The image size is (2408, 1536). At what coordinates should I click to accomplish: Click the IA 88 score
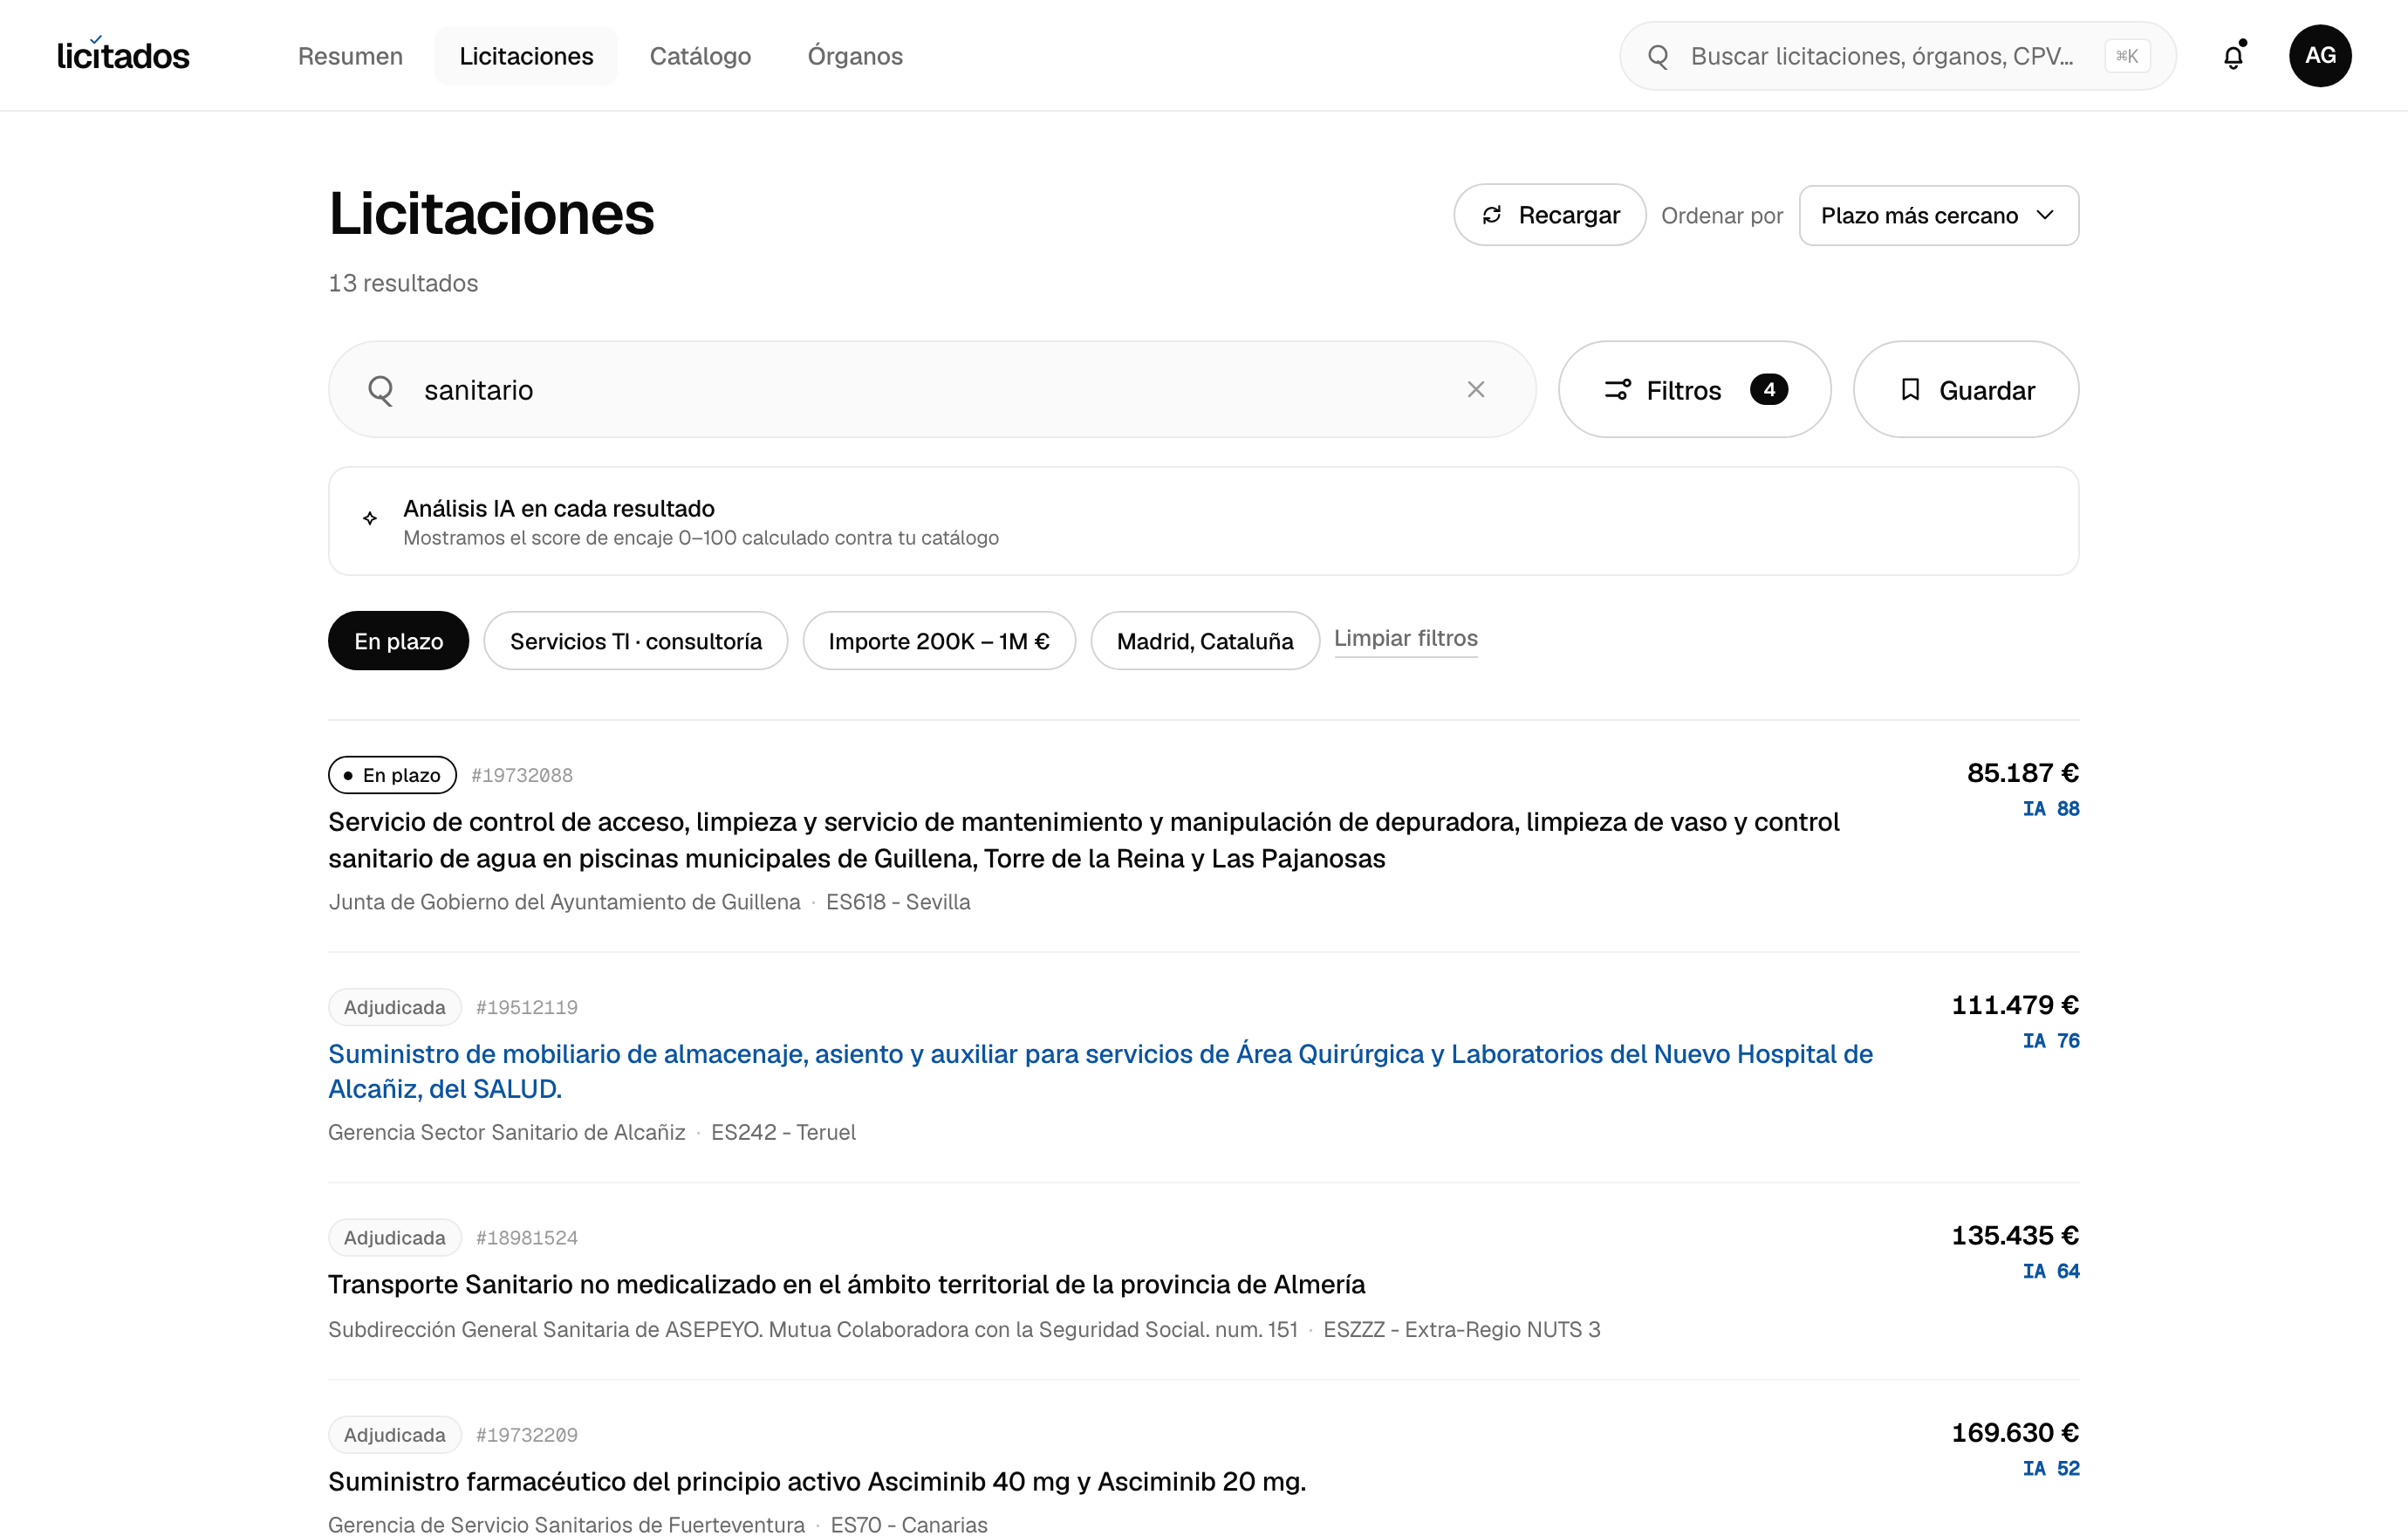coord(2050,808)
